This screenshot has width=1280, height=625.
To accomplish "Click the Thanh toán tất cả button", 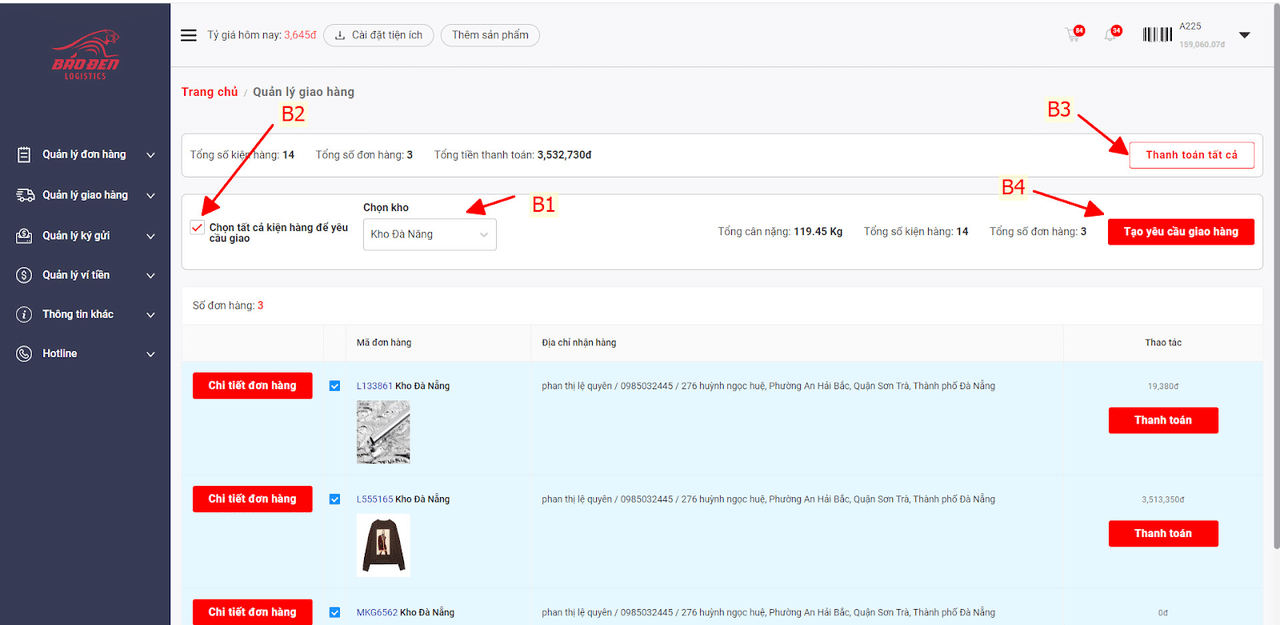I will 1191,155.
